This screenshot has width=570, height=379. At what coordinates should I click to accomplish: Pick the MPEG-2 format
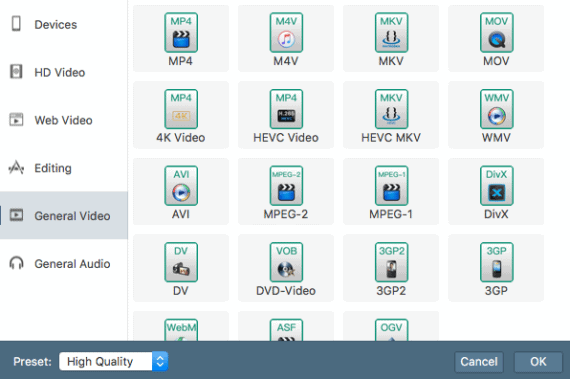(x=286, y=191)
